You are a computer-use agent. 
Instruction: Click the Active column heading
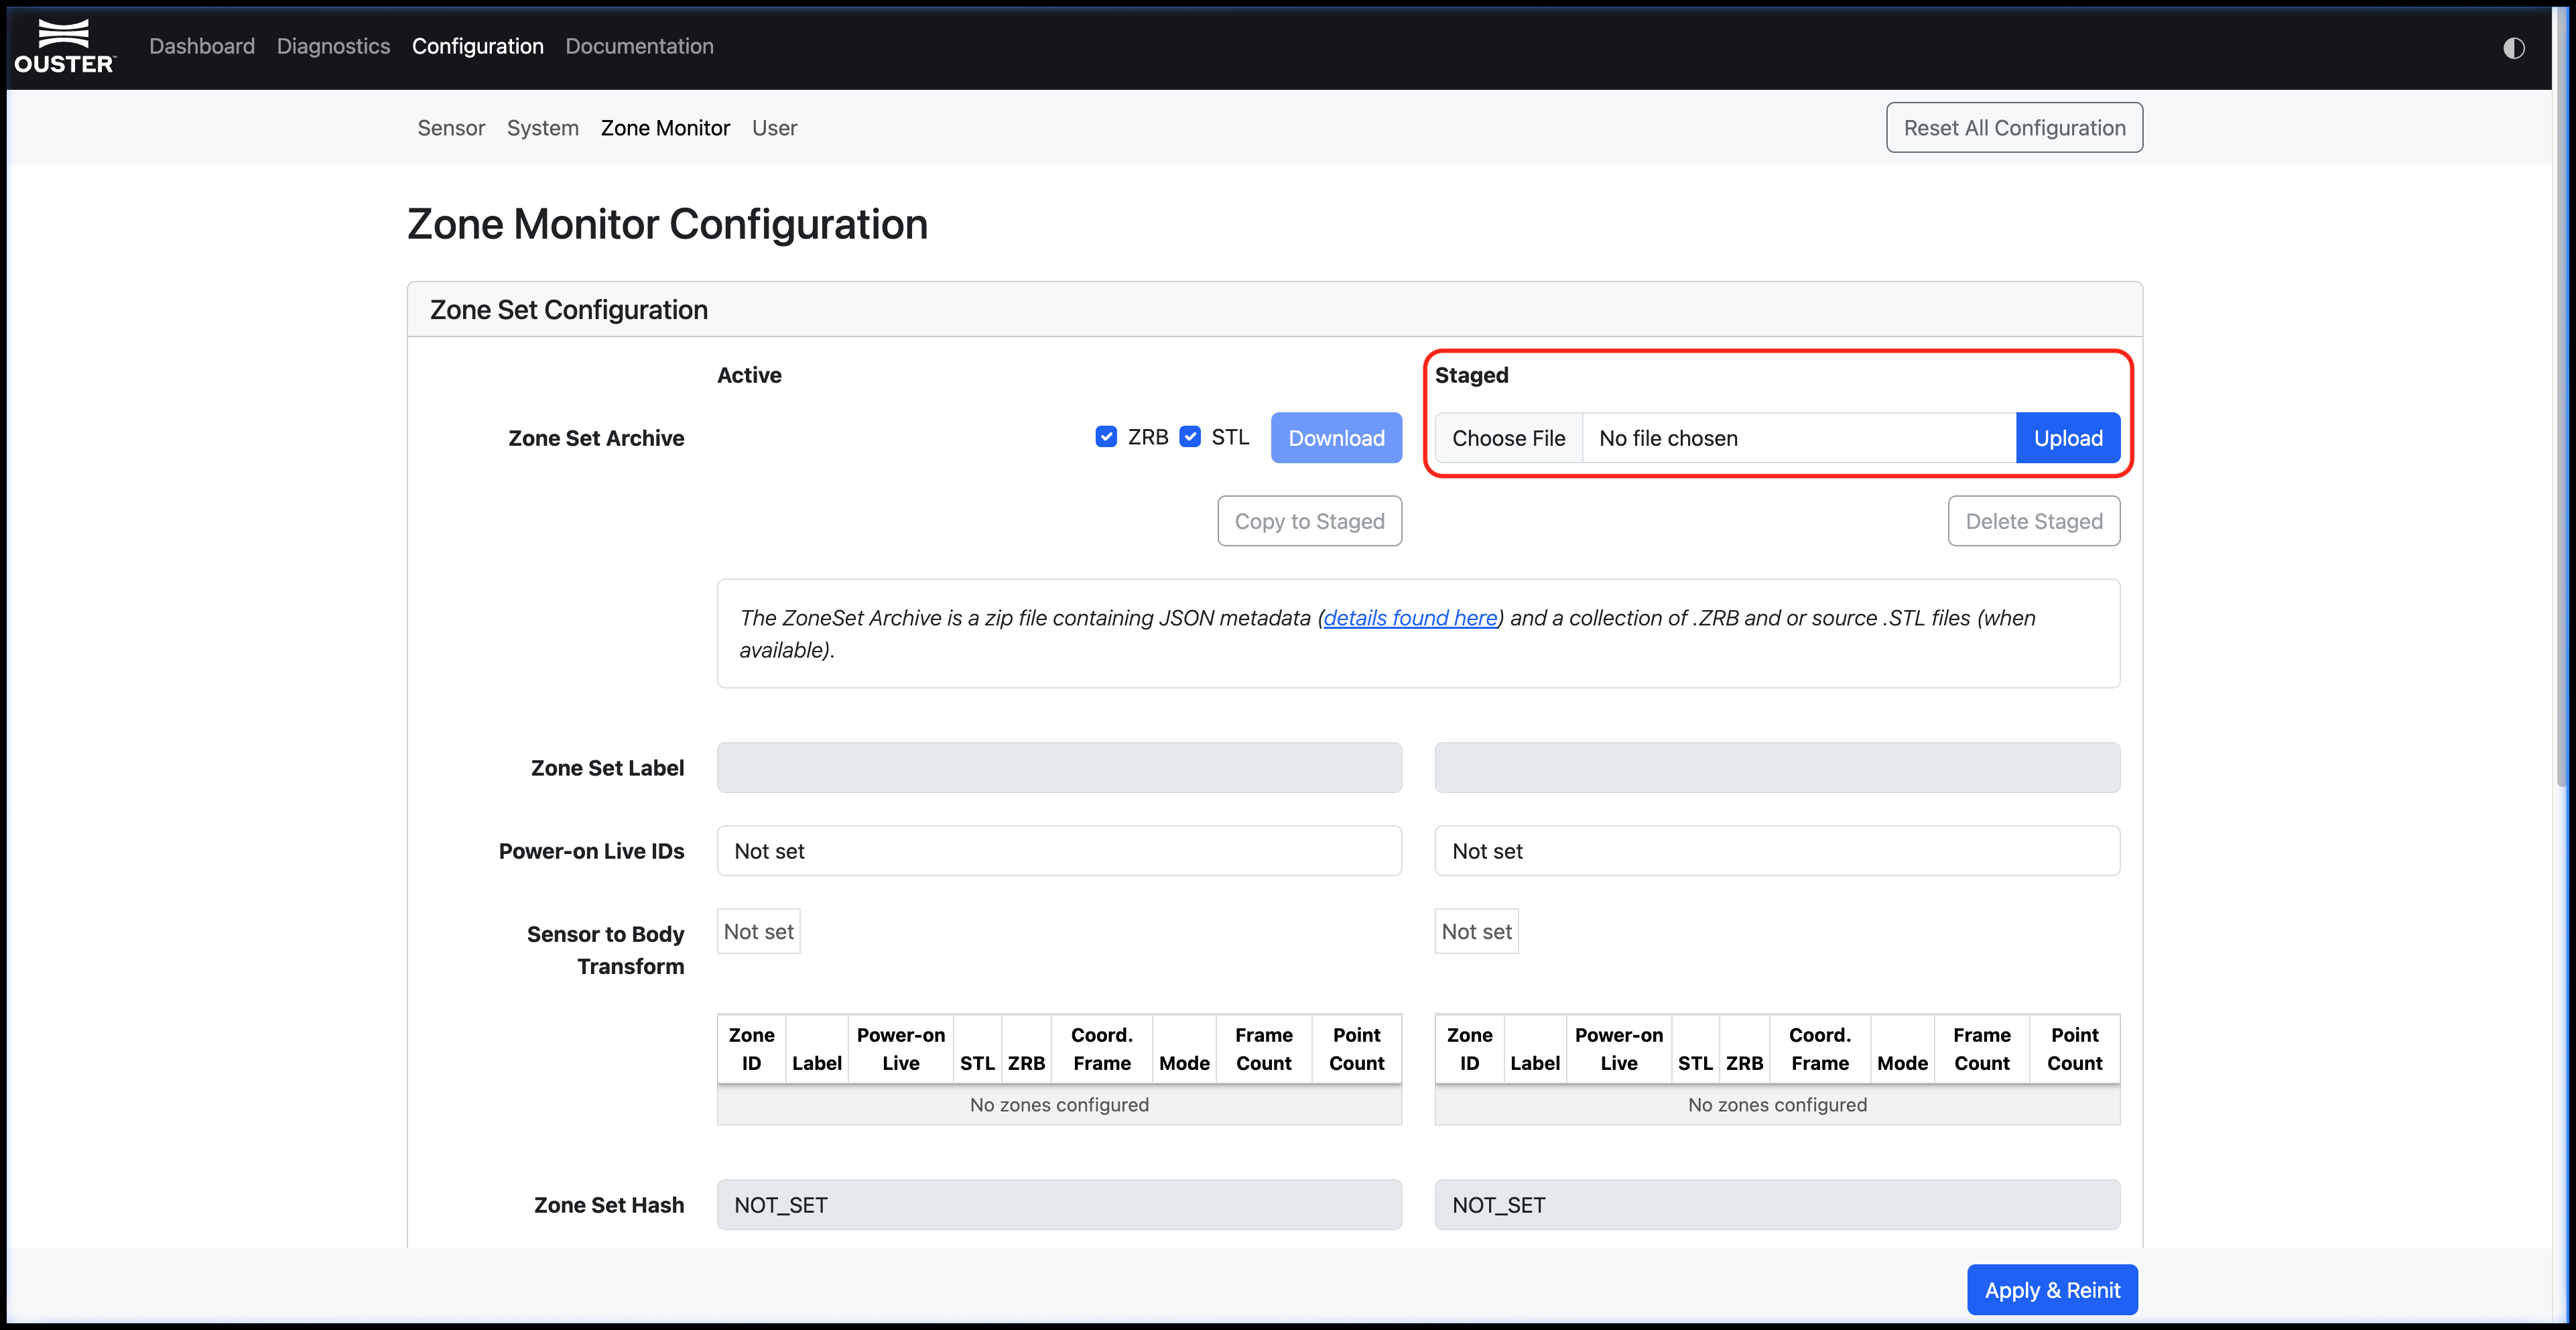[749, 375]
